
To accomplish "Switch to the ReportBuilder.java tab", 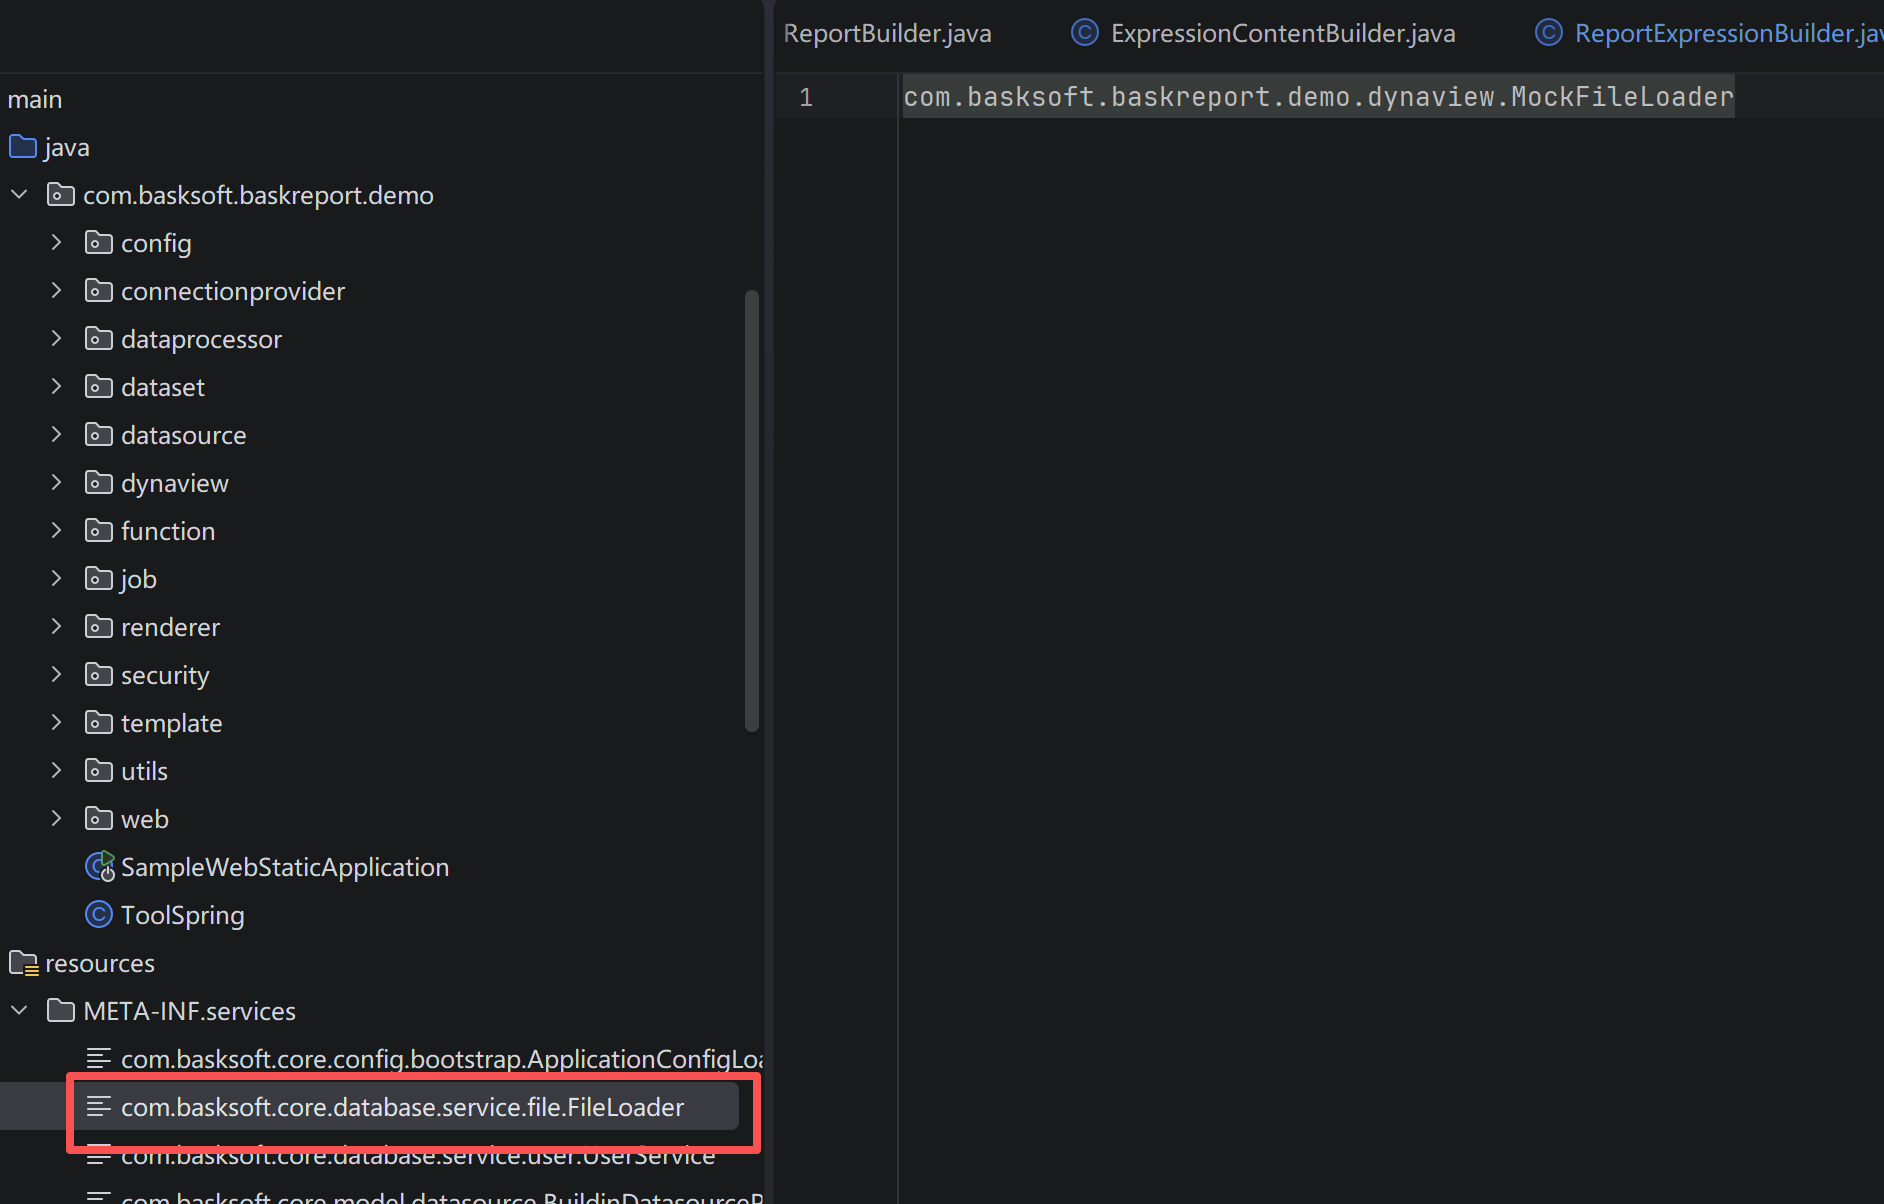I will click(887, 32).
